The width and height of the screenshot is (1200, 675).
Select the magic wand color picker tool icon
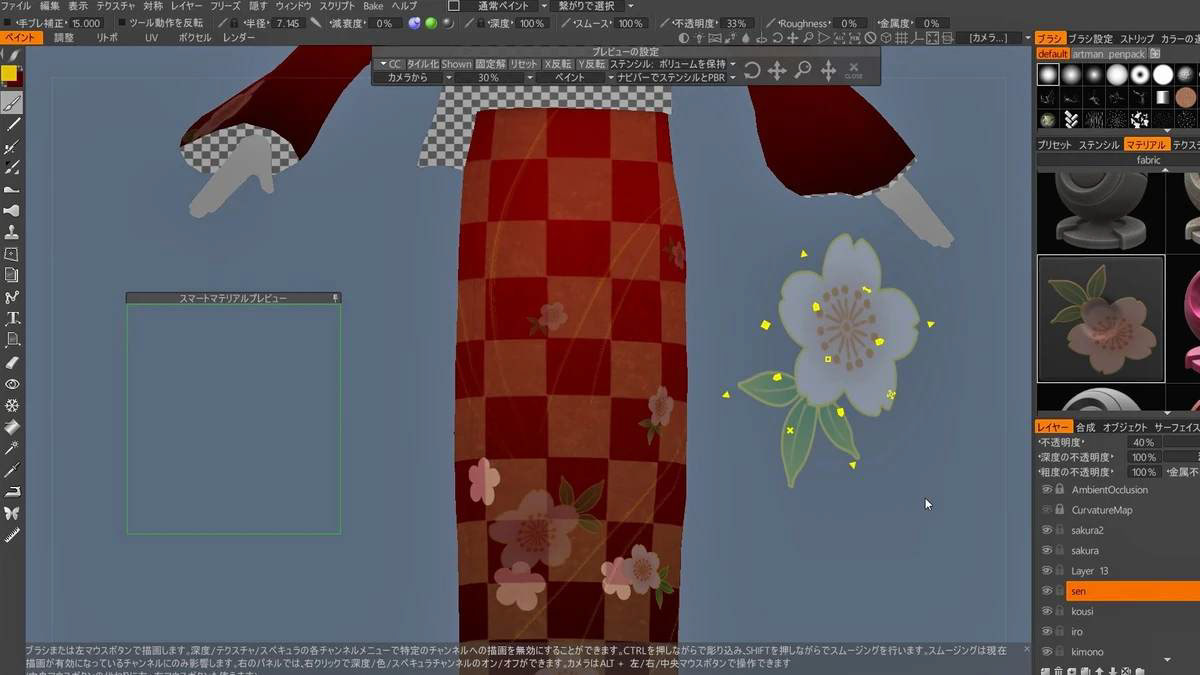tap(12, 448)
